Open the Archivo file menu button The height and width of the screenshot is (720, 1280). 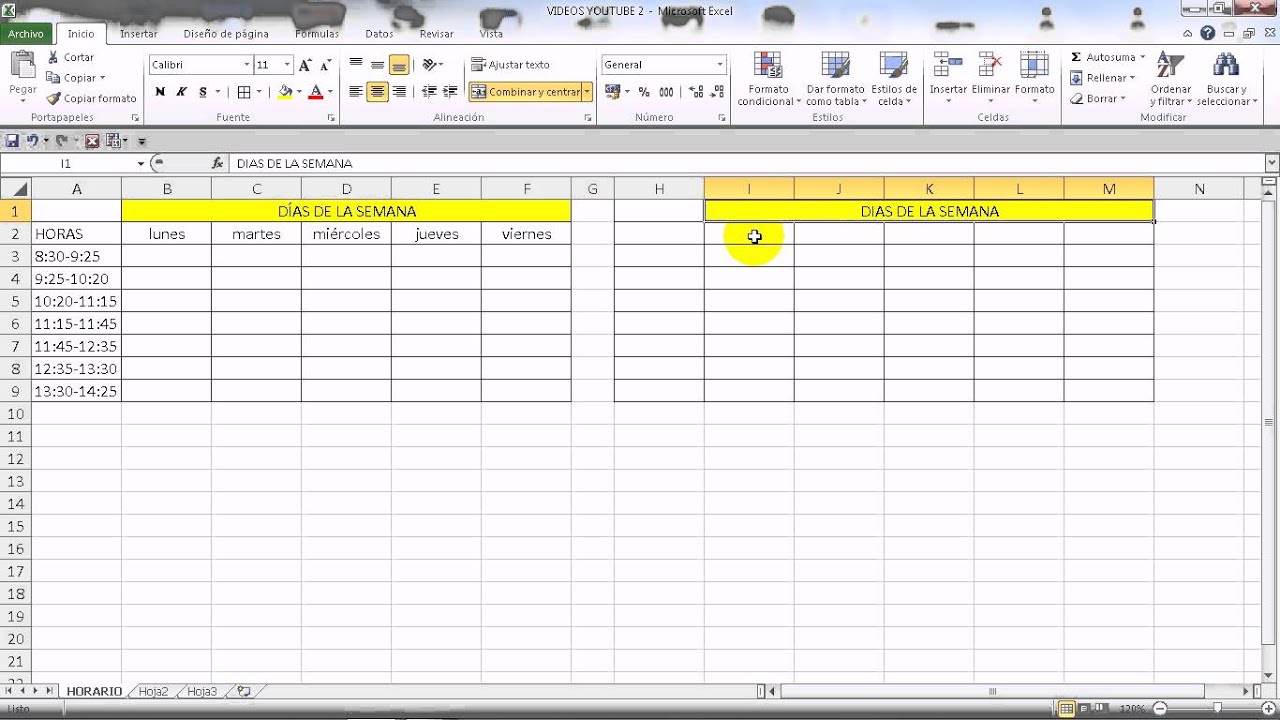point(26,33)
